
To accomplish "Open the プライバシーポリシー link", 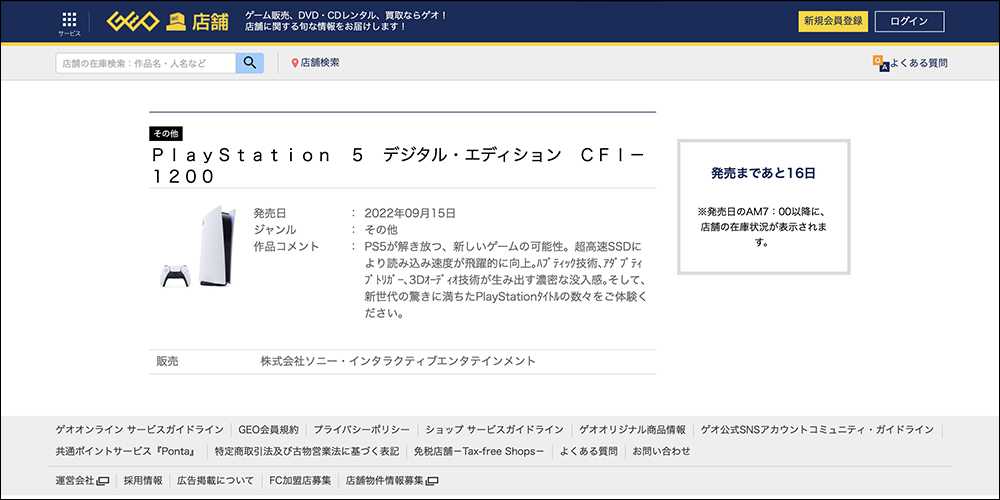I will (x=357, y=429).
